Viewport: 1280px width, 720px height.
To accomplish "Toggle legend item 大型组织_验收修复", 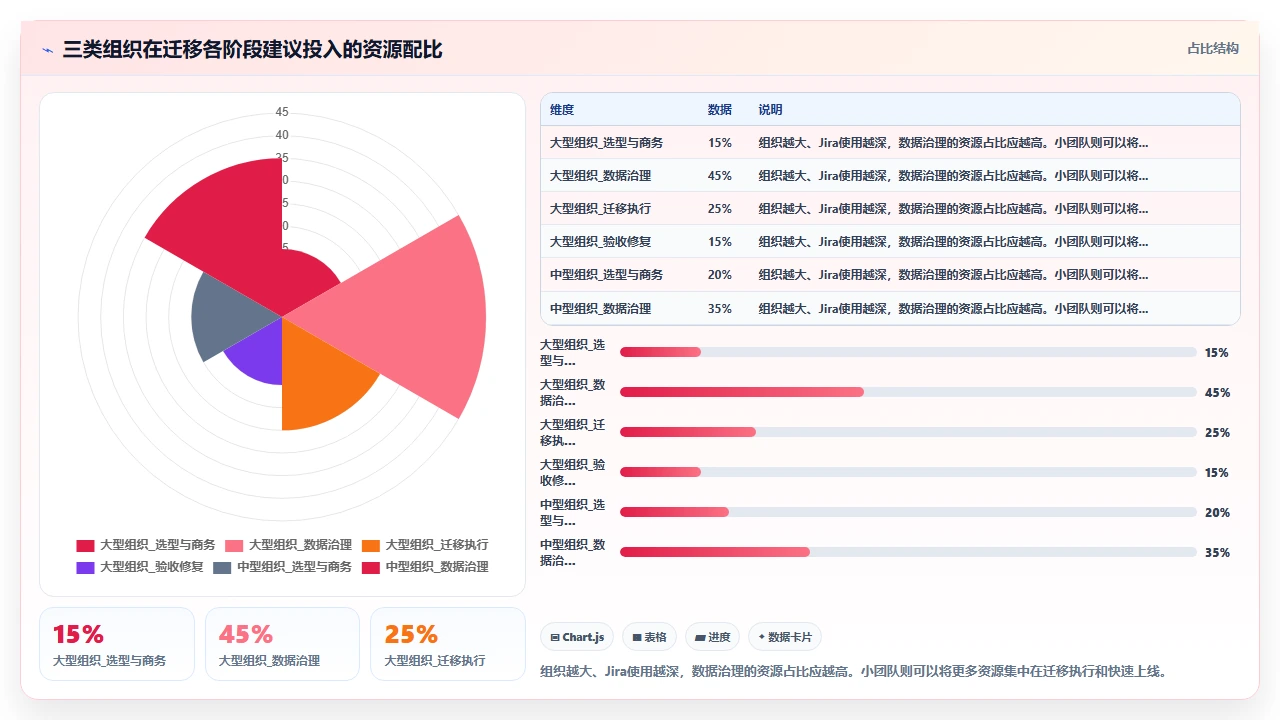I will point(140,567).
